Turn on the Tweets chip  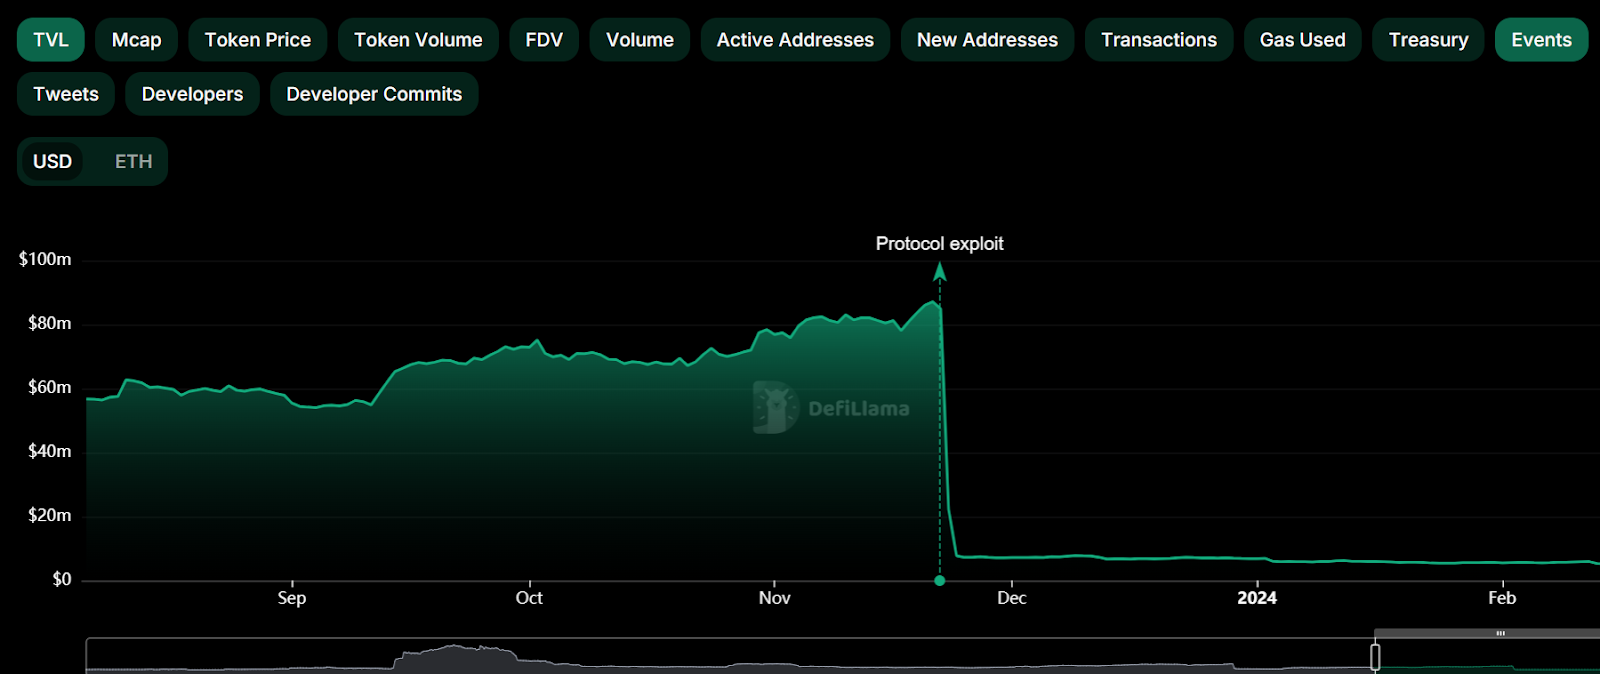click(66, 94)
